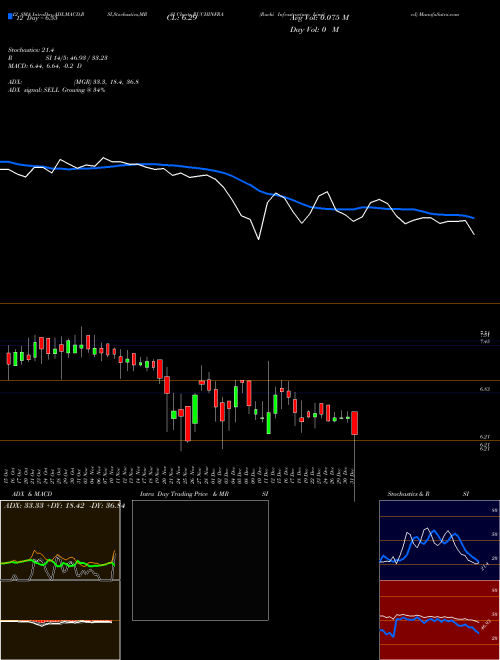
Task: Click the 'Avg Vol: 0.075 M' label
Action: (x=319, y=18)
